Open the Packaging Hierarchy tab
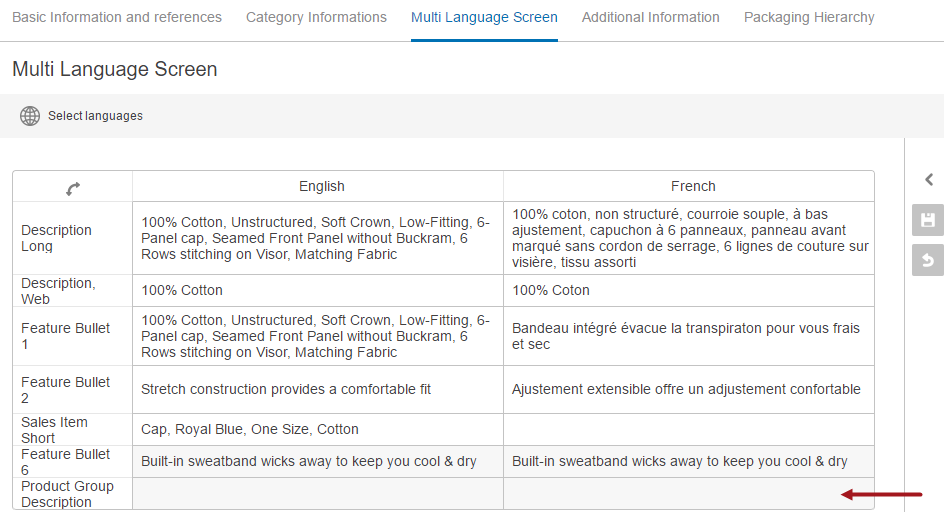Screen dimensions: 944x512 point(809,17)
